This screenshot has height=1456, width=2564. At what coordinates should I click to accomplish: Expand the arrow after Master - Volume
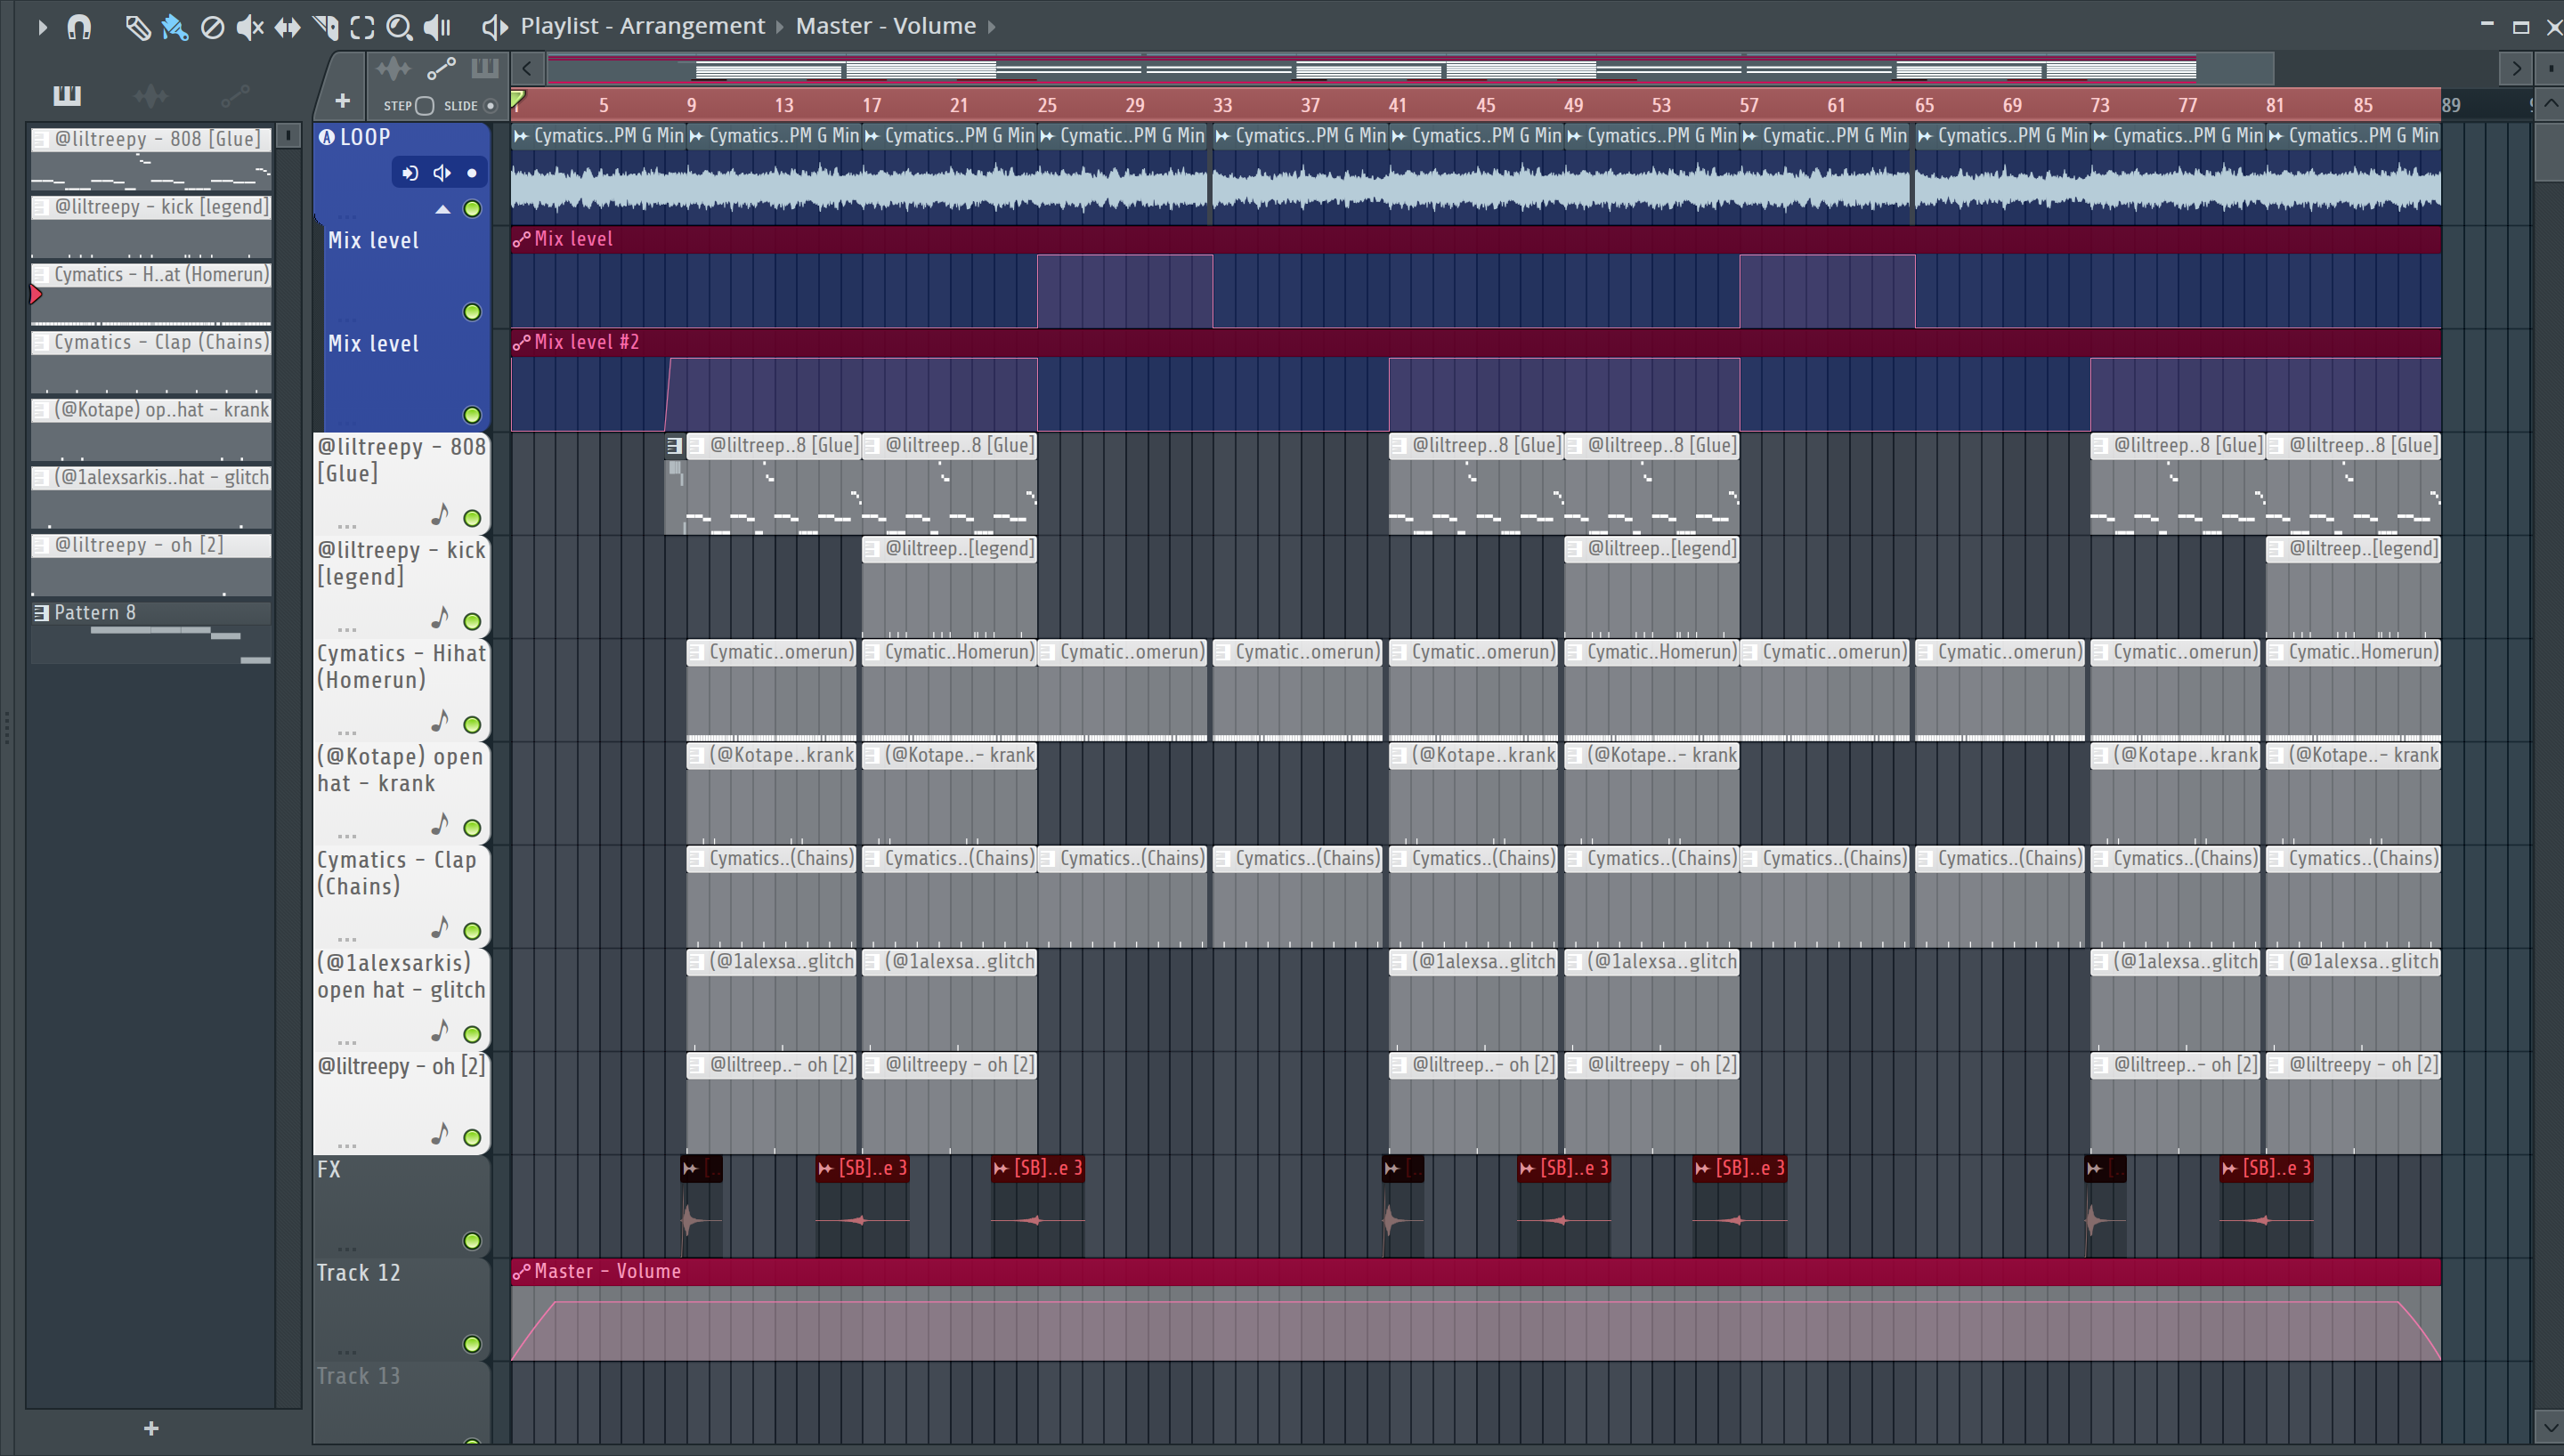pyautogui.click(x=991, y=27)
